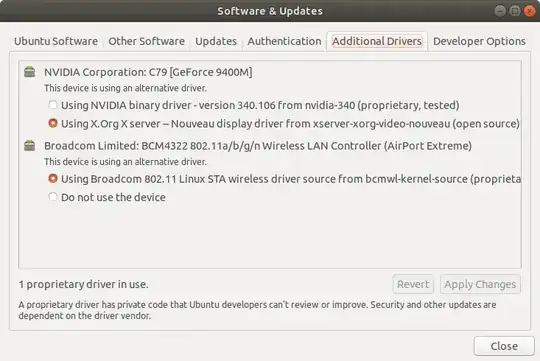Select the Additional Drivers tab
Image resolution: width=540 pixels, height=361 pixels.
point(377,41)
